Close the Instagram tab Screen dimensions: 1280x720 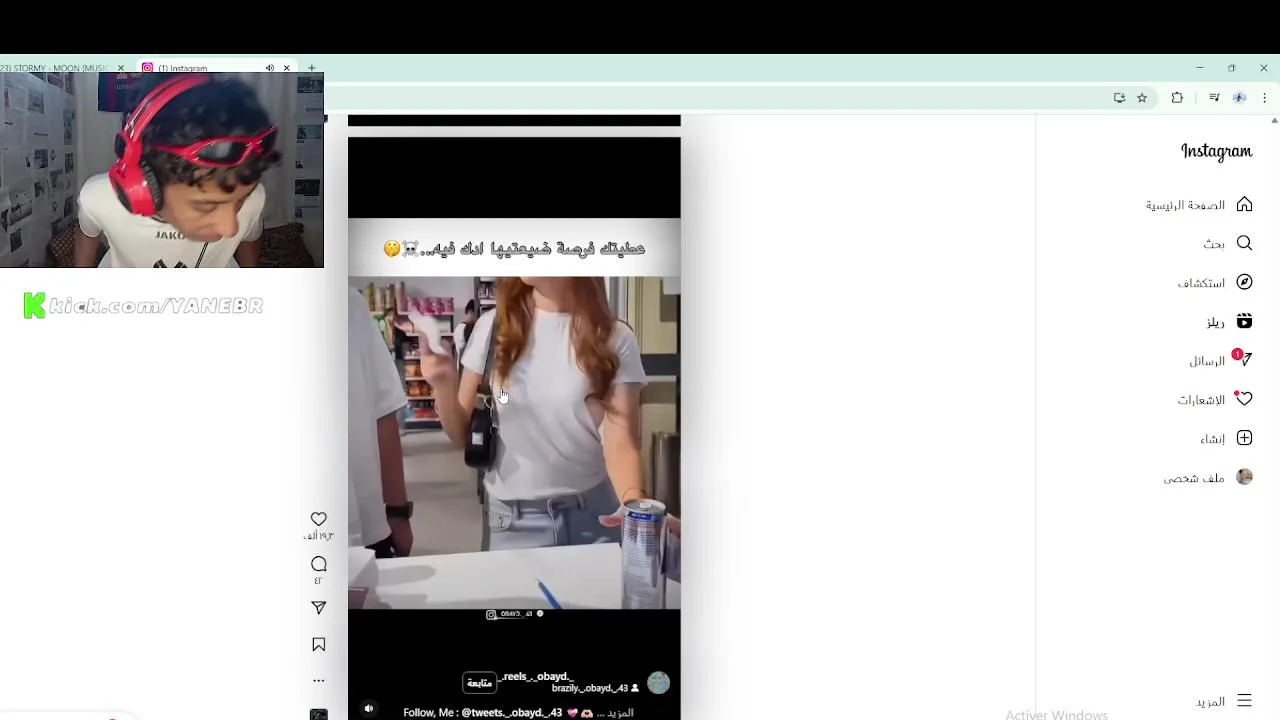point(286,68)
